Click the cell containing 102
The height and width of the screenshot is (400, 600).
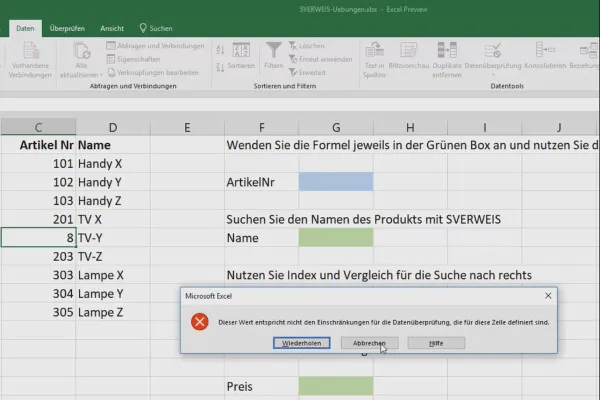click(x=38, y=182)
